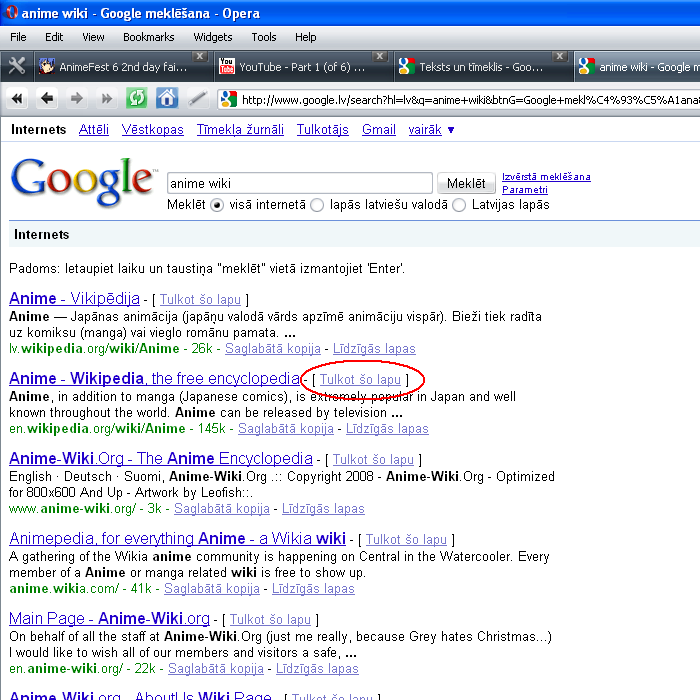The image size is (700, 700).
Task: Click 'Tulkot šo lapu' beside Anime-Wiki.Org Encyclopedia
Action: 373,459
